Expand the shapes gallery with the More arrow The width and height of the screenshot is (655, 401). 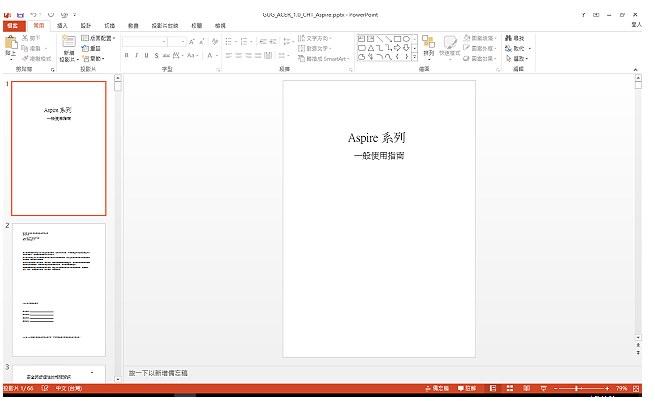(x=414, y=57)
